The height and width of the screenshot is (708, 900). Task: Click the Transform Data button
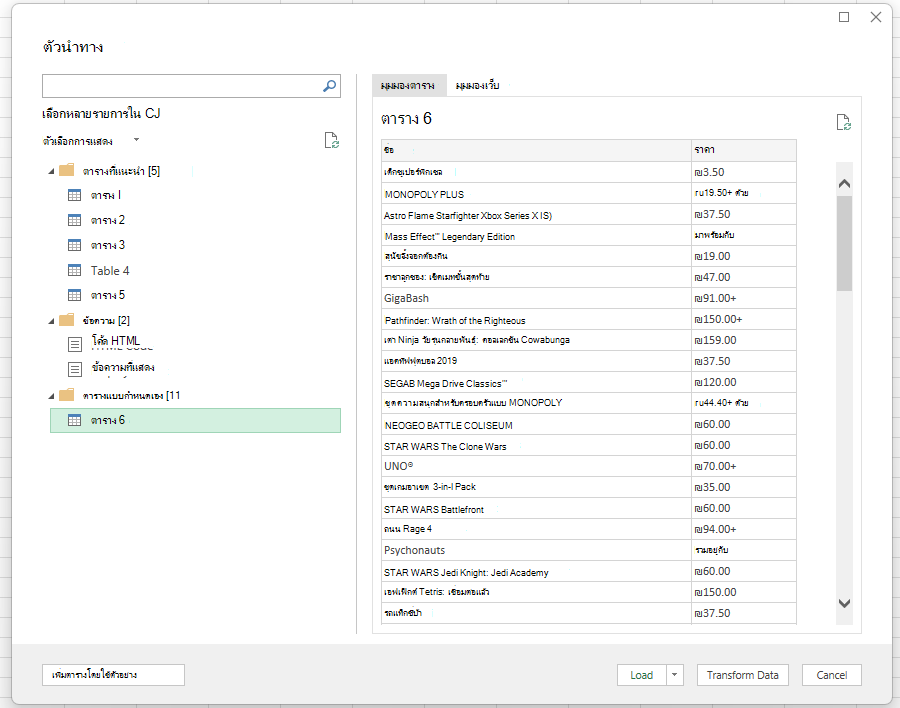pos(742,675)
